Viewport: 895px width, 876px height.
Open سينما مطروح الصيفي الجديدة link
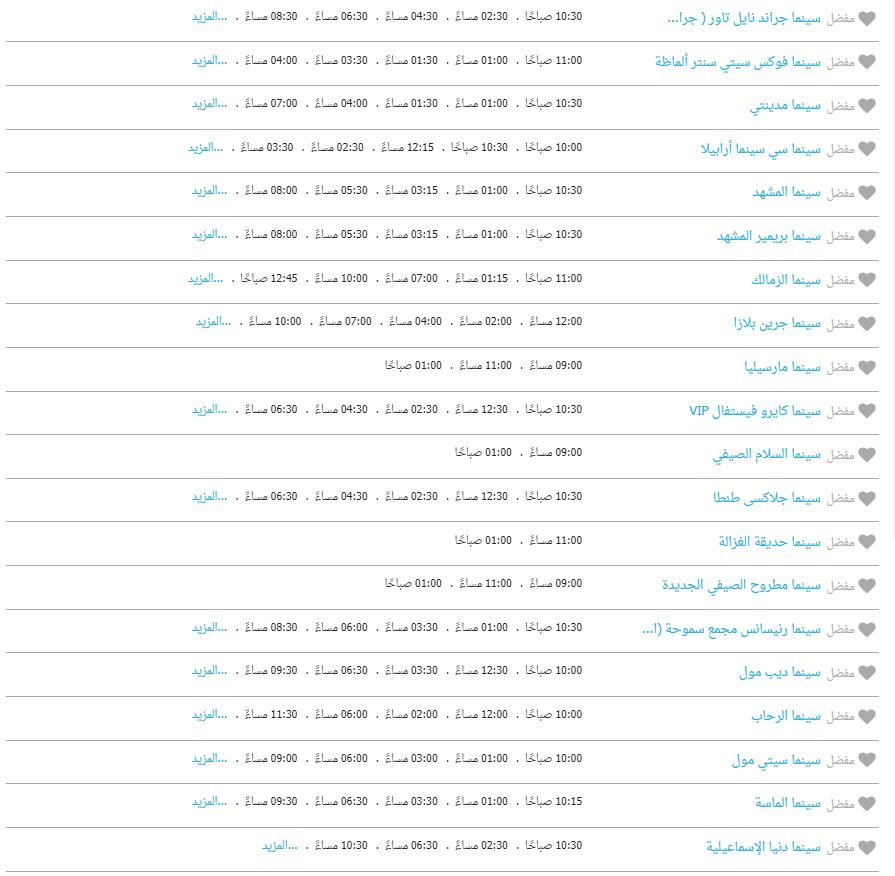(741, 586)
